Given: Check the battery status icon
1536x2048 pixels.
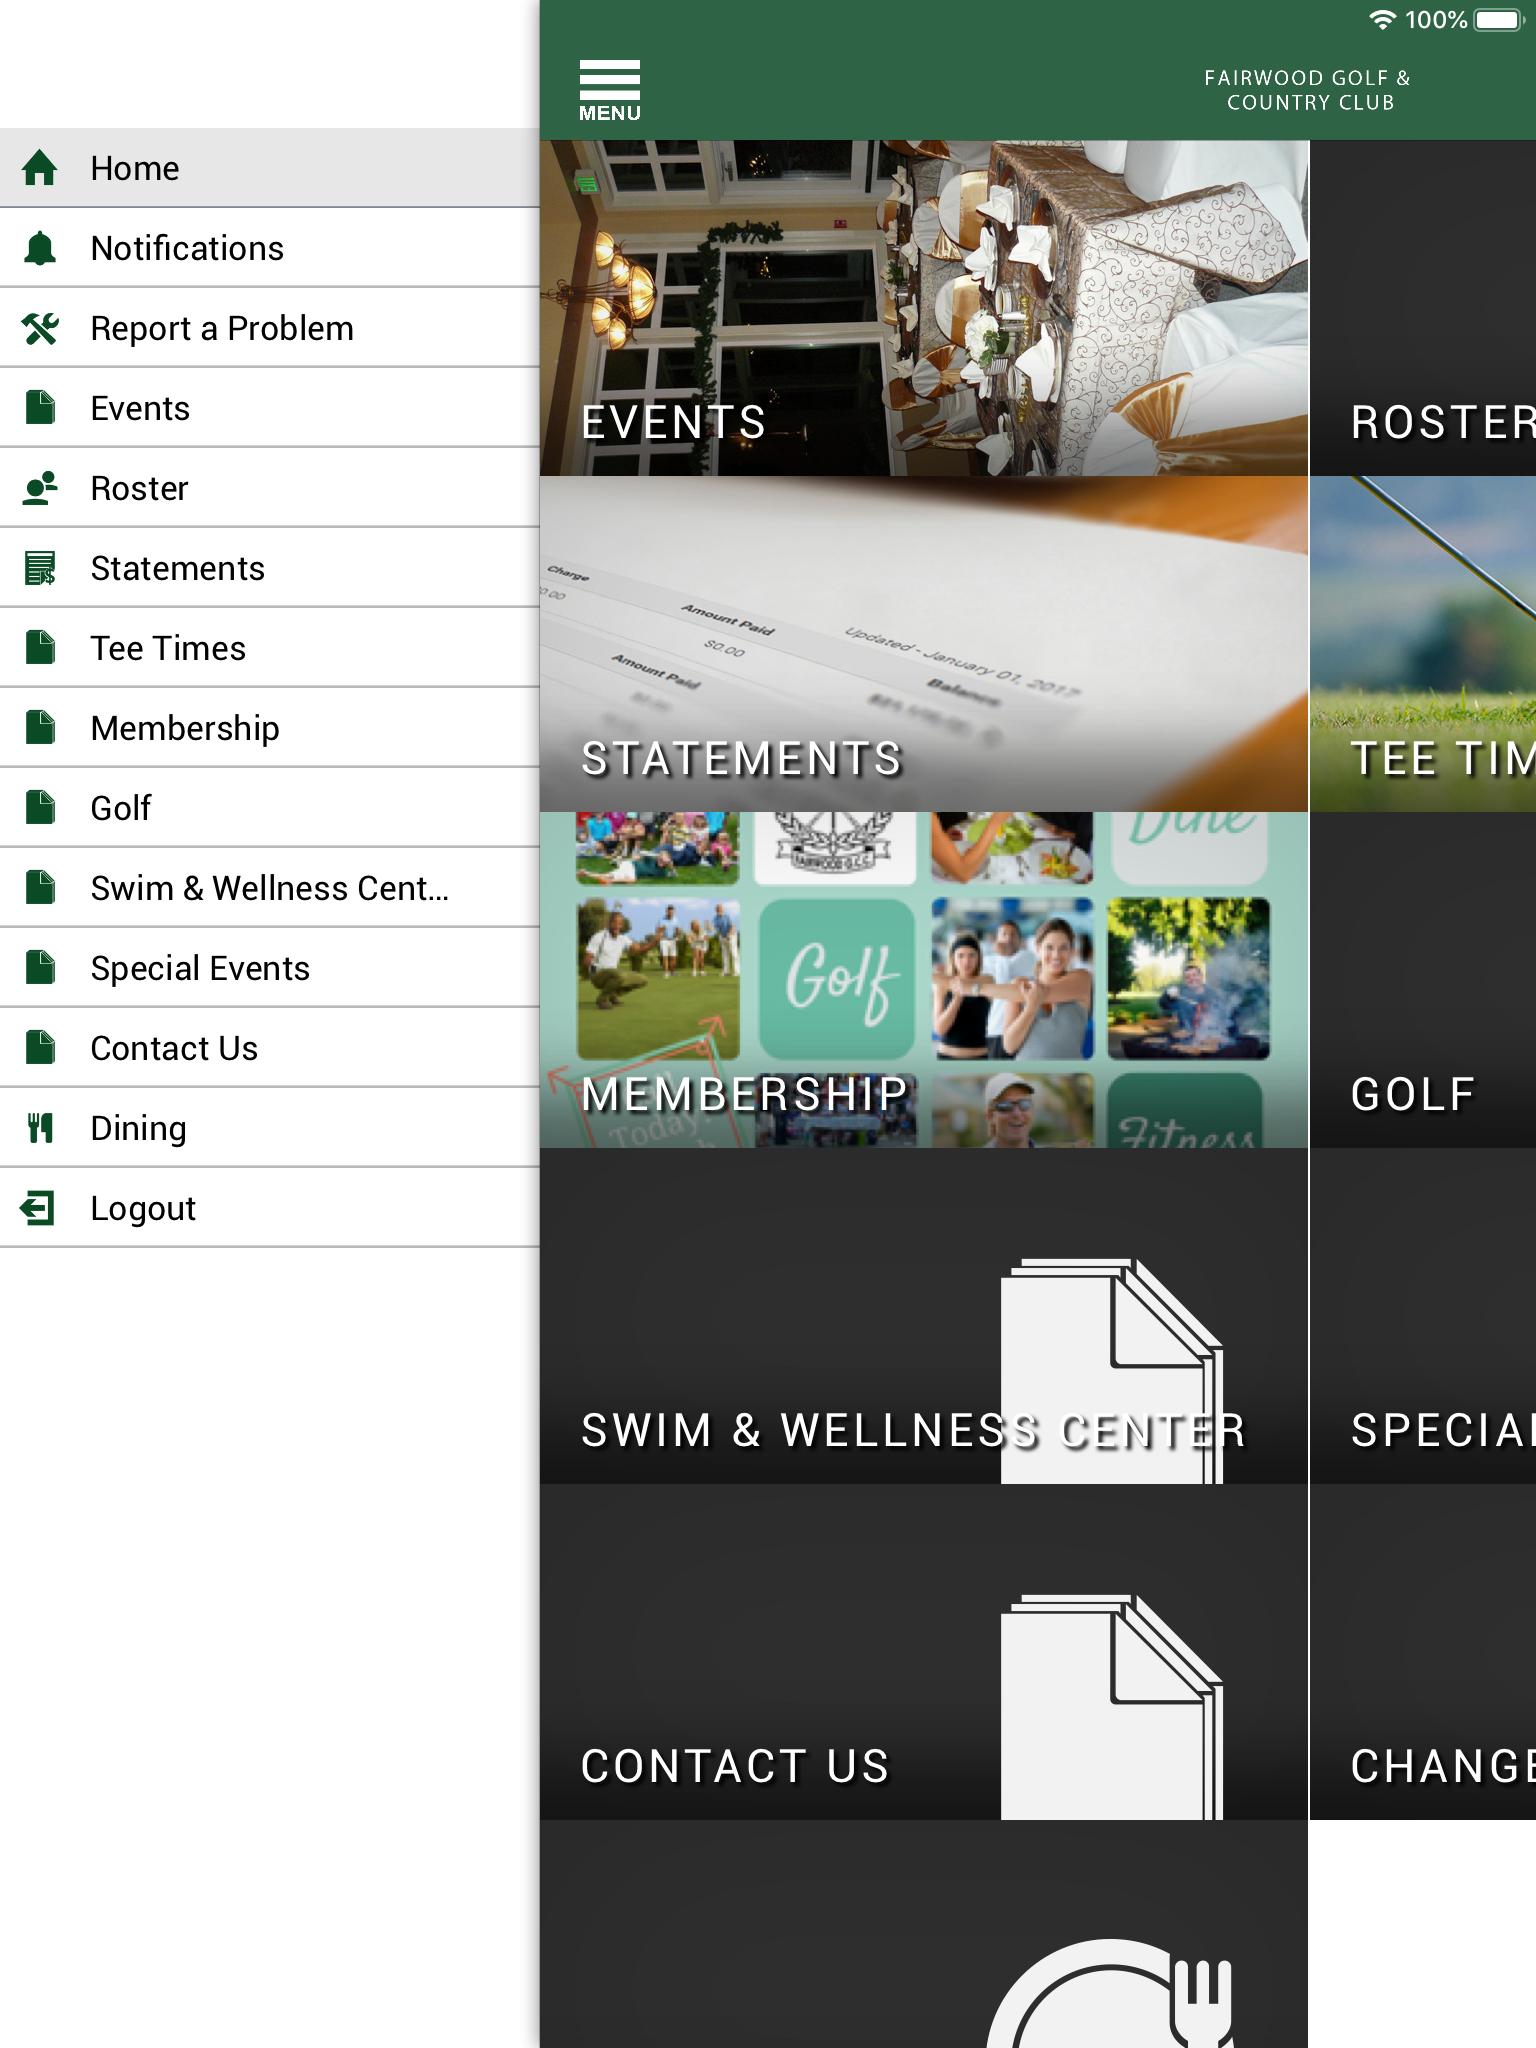Looking at the screenshot, I should point(1498,20).
